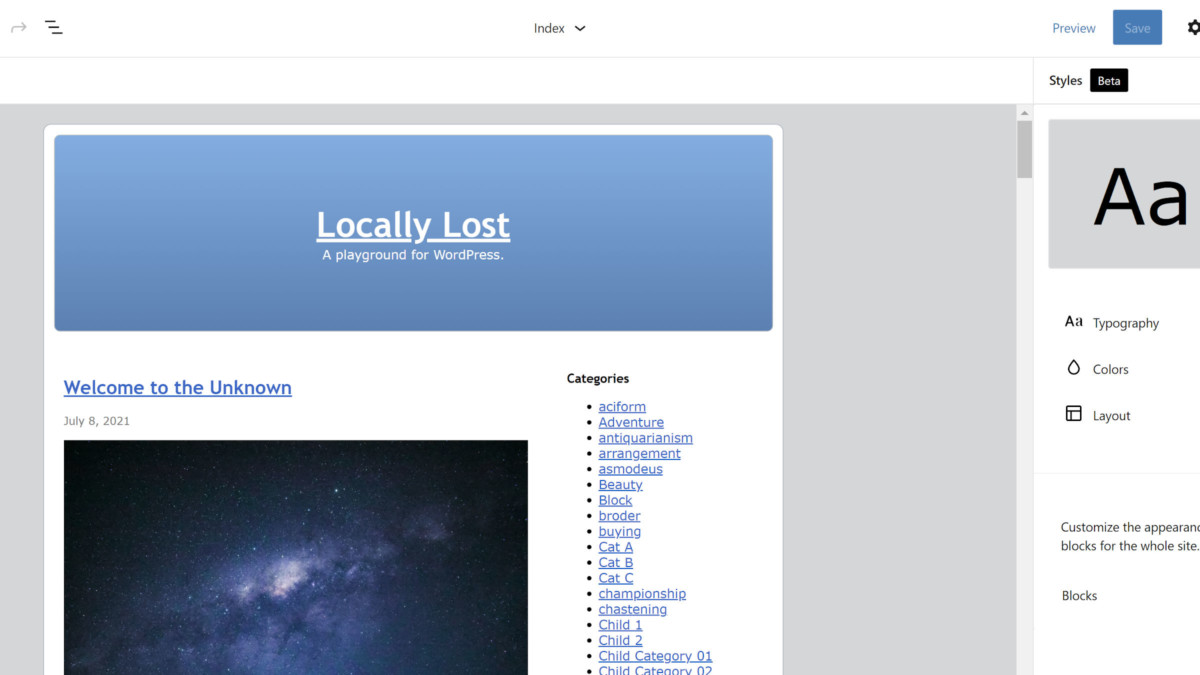Click the Typography Aa icon

(x=1073, y=322)
